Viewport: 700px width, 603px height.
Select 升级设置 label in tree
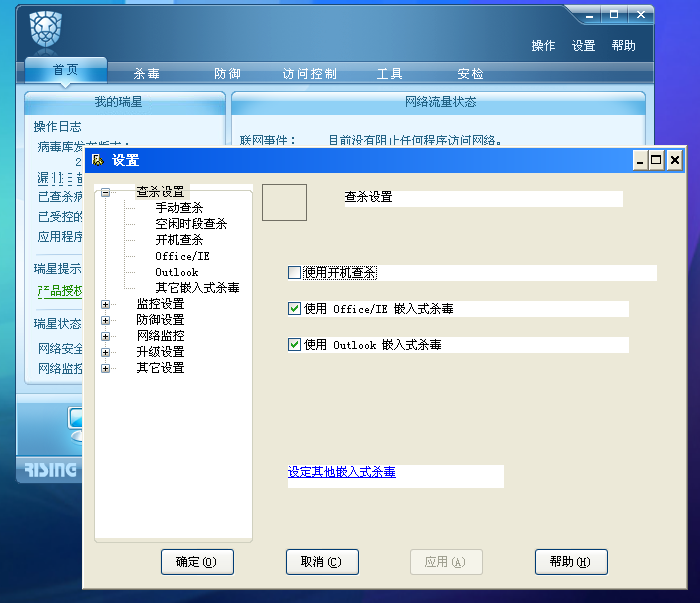tap(160, 352)
